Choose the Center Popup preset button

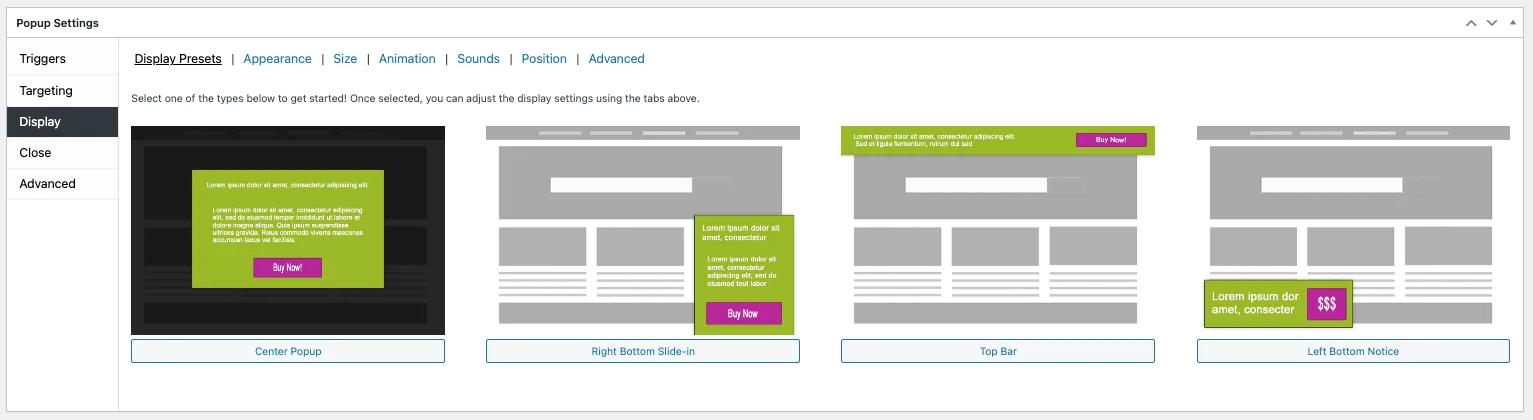(x=288, y=351)
